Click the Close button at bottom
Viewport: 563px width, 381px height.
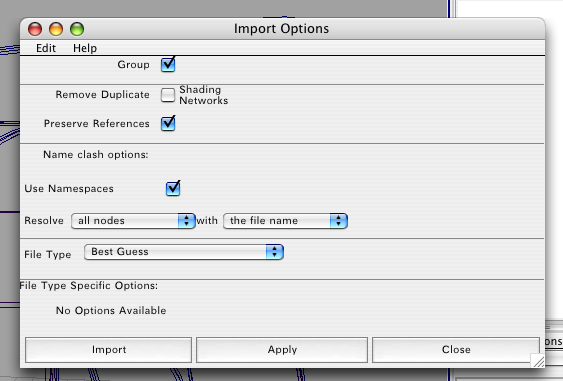coord(456,350)
